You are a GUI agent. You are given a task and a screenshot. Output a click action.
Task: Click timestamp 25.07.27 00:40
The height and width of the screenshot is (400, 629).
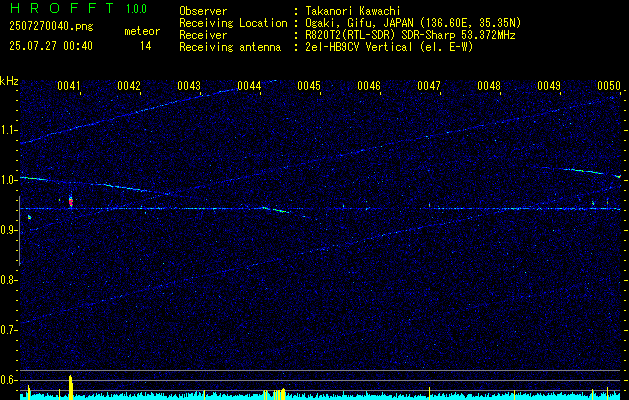[51, 46]
